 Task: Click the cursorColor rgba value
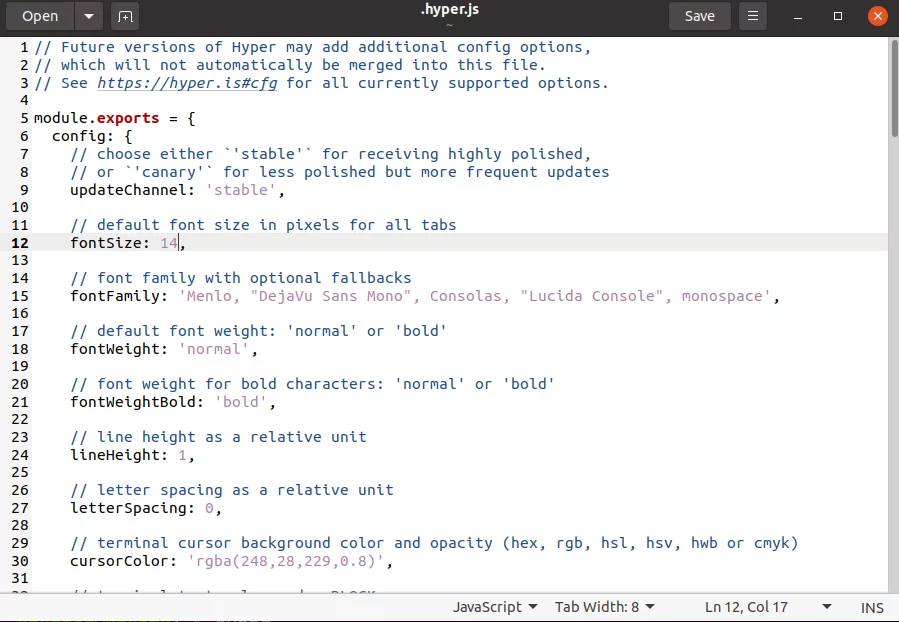tap(286, 561)
